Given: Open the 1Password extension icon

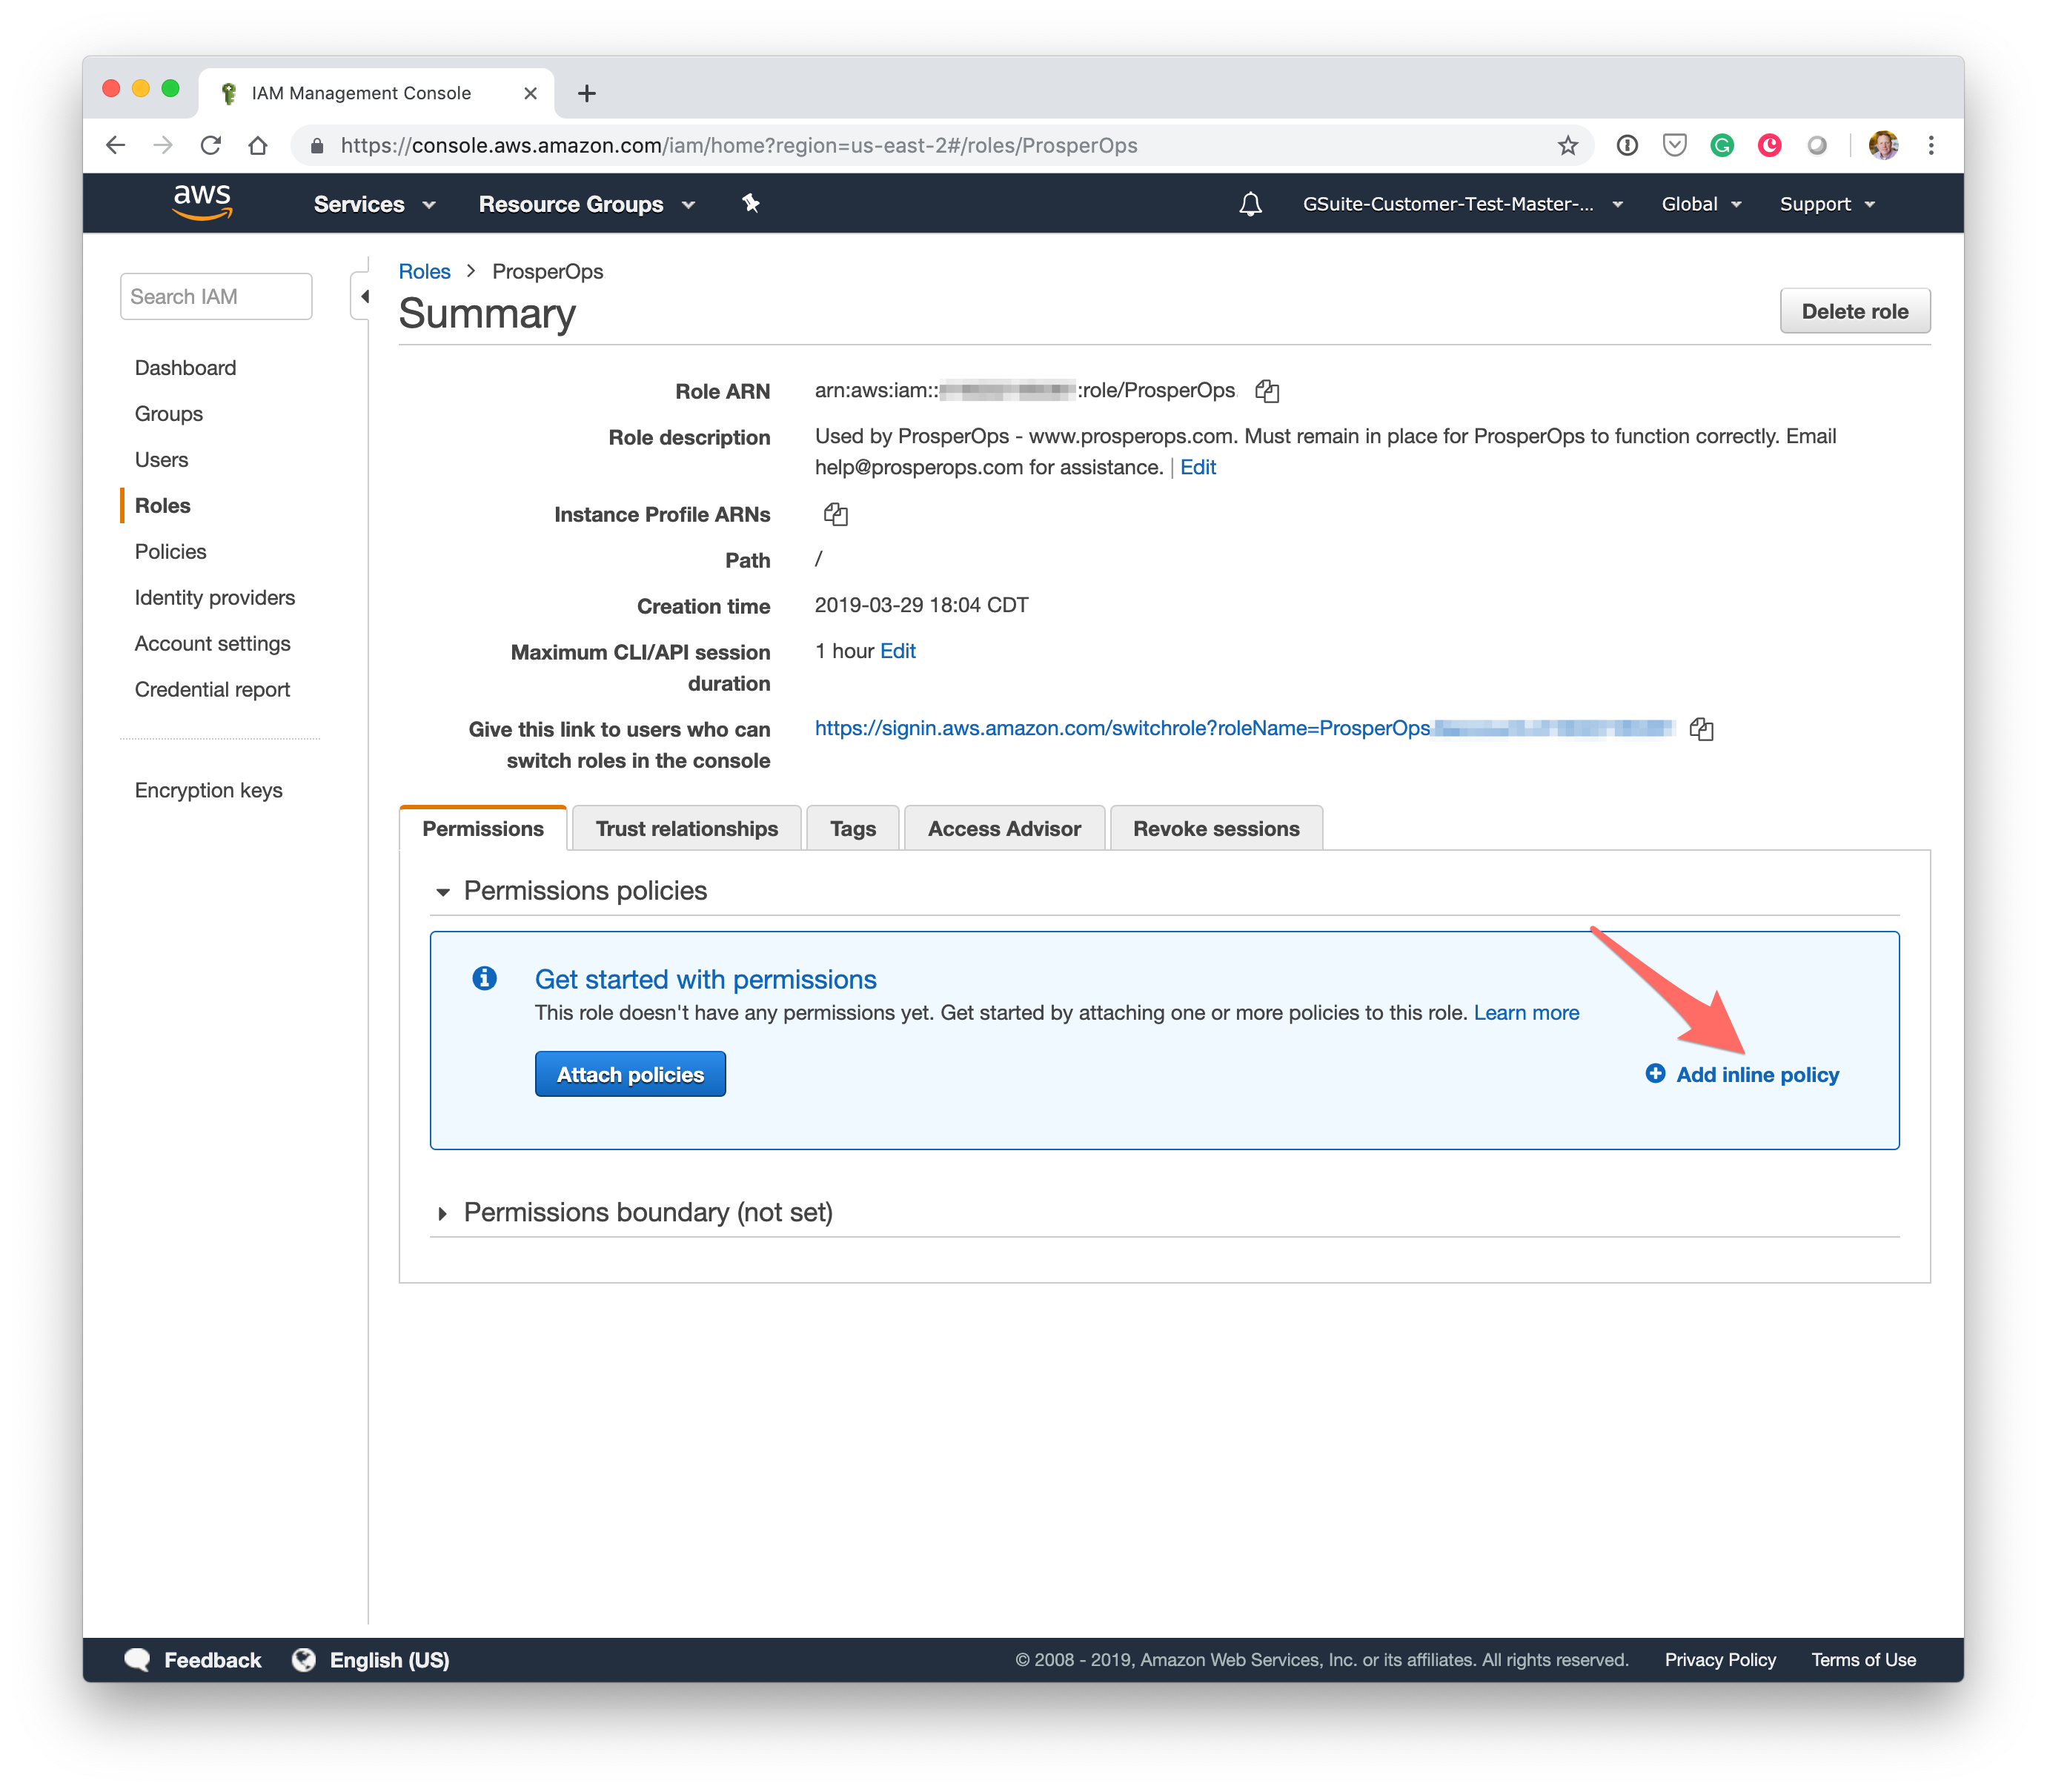Looking at the screenshot, I should click(x=1627, y=145).
